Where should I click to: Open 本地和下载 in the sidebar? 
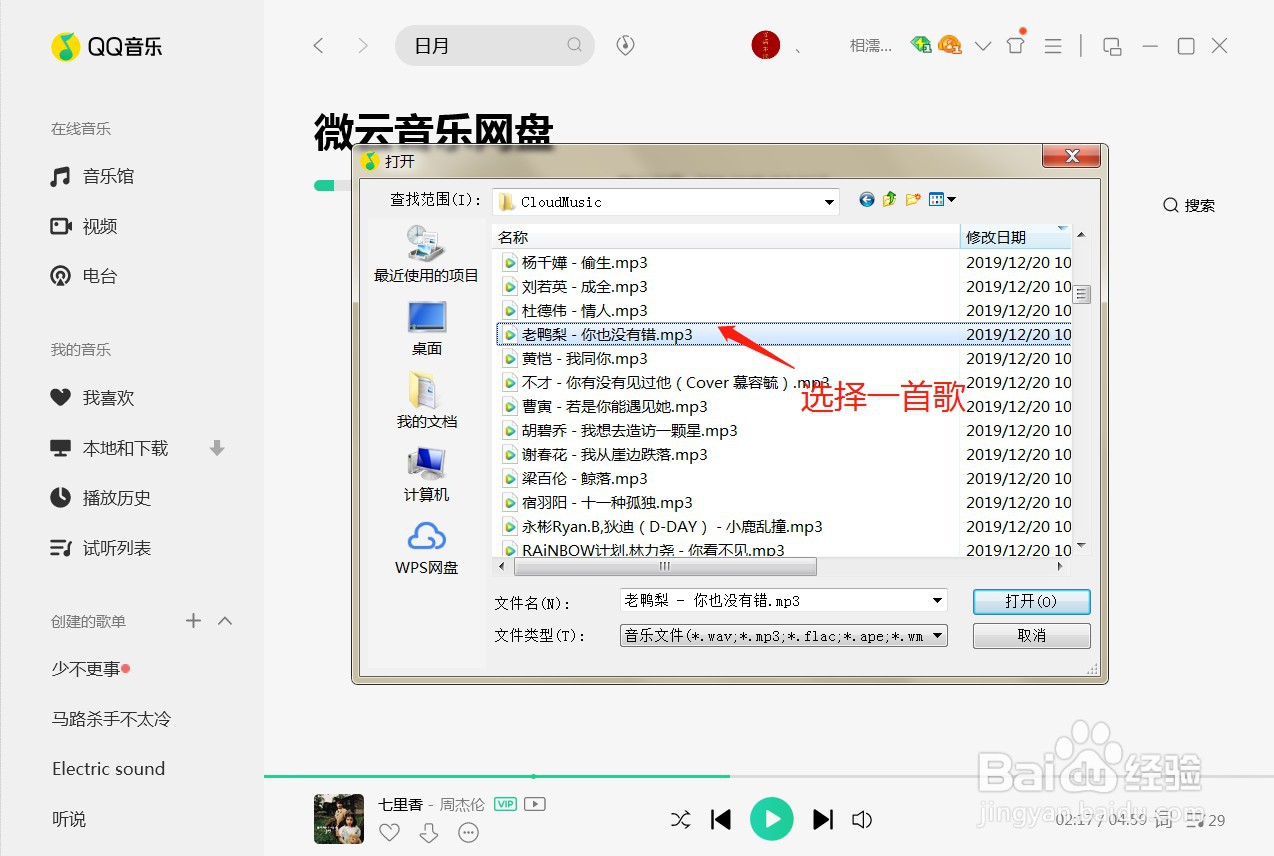(109, 449)
